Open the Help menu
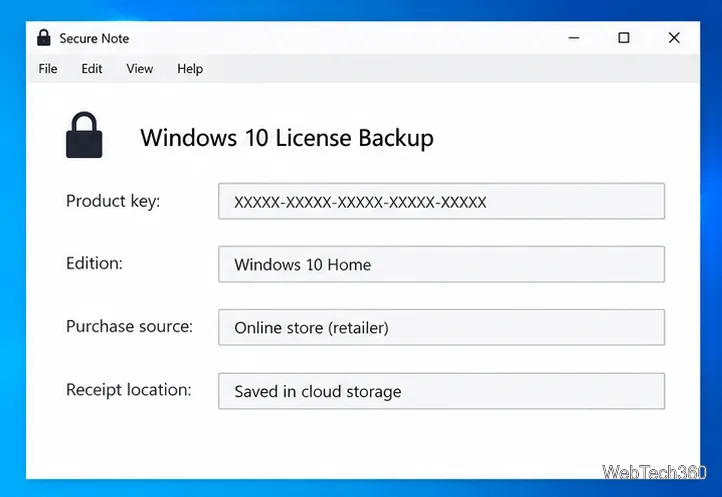This screenshot has height=497, width=722. 190,69
